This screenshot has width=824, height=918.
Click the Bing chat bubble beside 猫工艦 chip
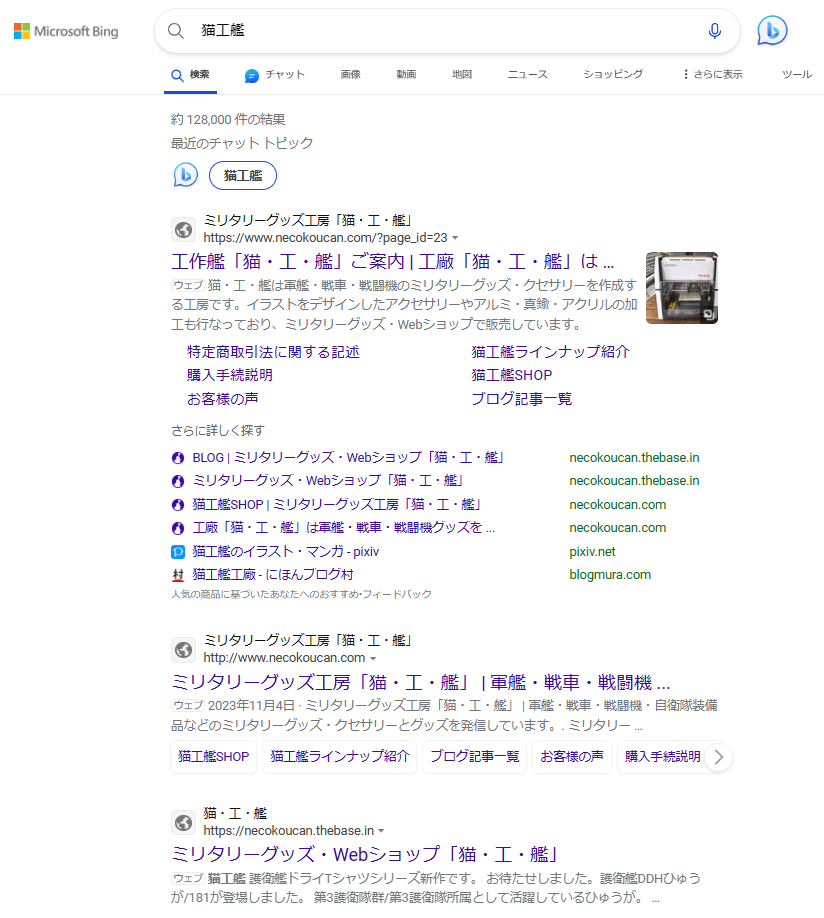186,175
